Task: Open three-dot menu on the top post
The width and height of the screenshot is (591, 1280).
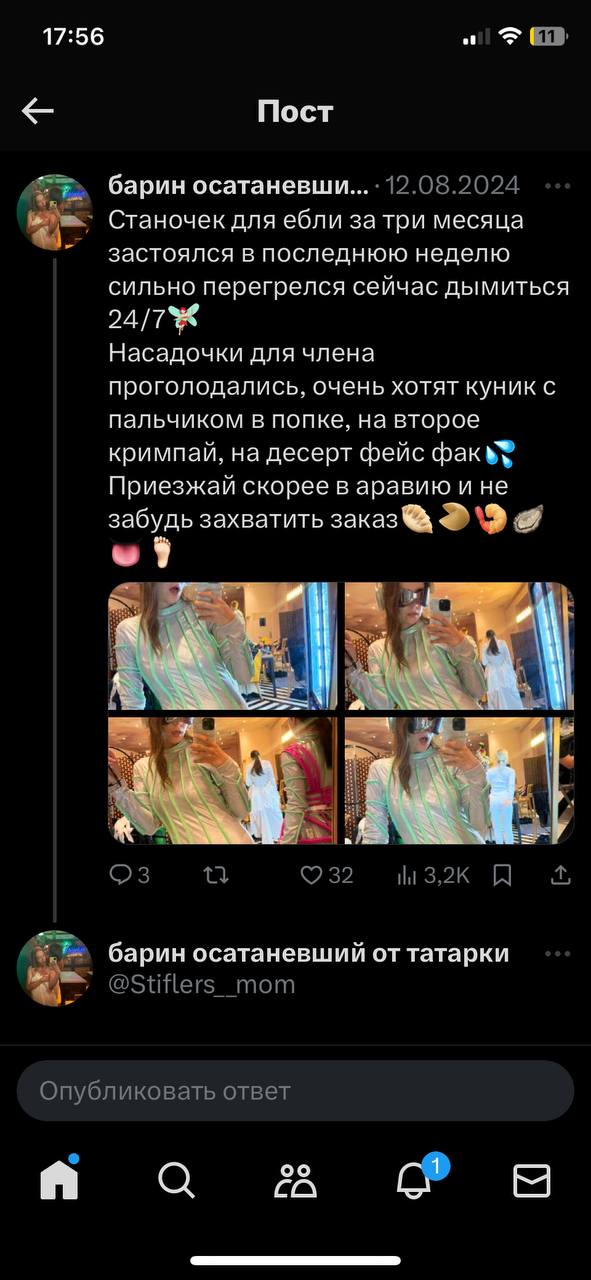Action: click(x=557, y=186)
